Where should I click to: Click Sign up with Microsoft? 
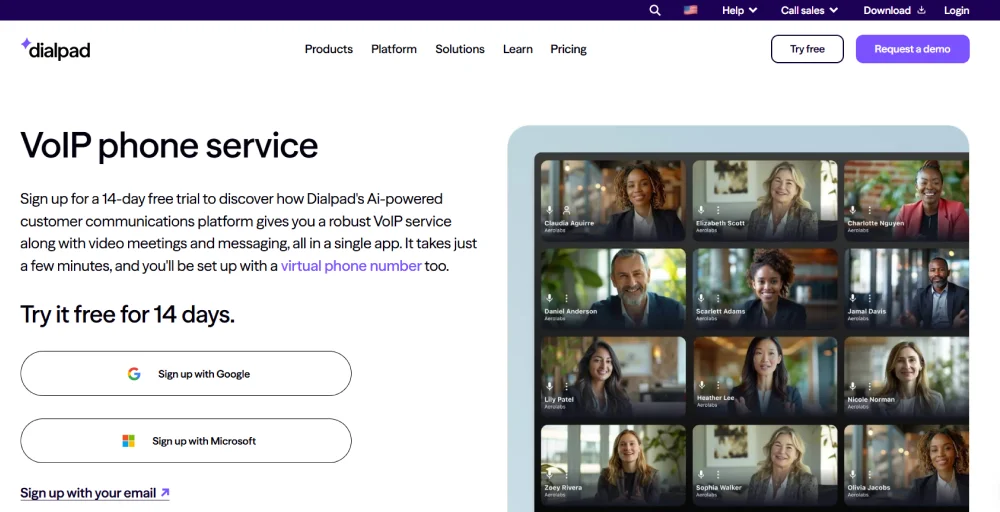186,441
